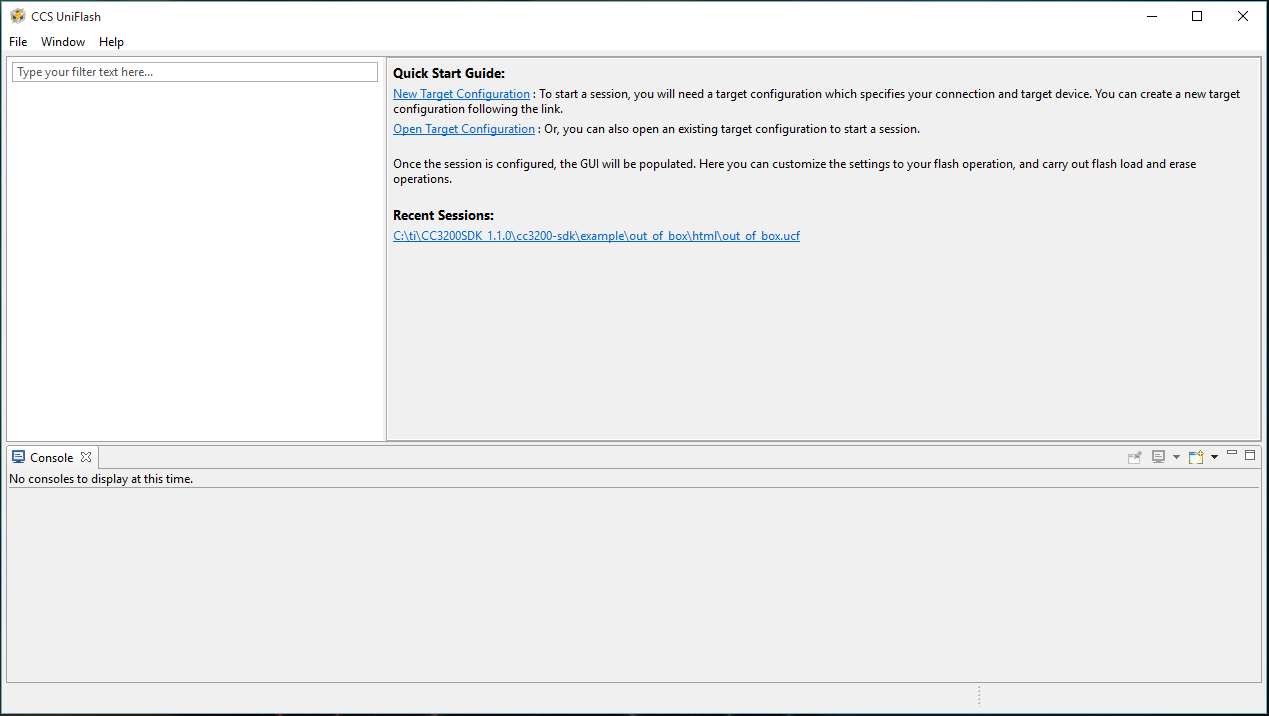Screen dimensions: 1269x716
Task: Click the Console tab monitor icon
Action: (x=18, y=457)
